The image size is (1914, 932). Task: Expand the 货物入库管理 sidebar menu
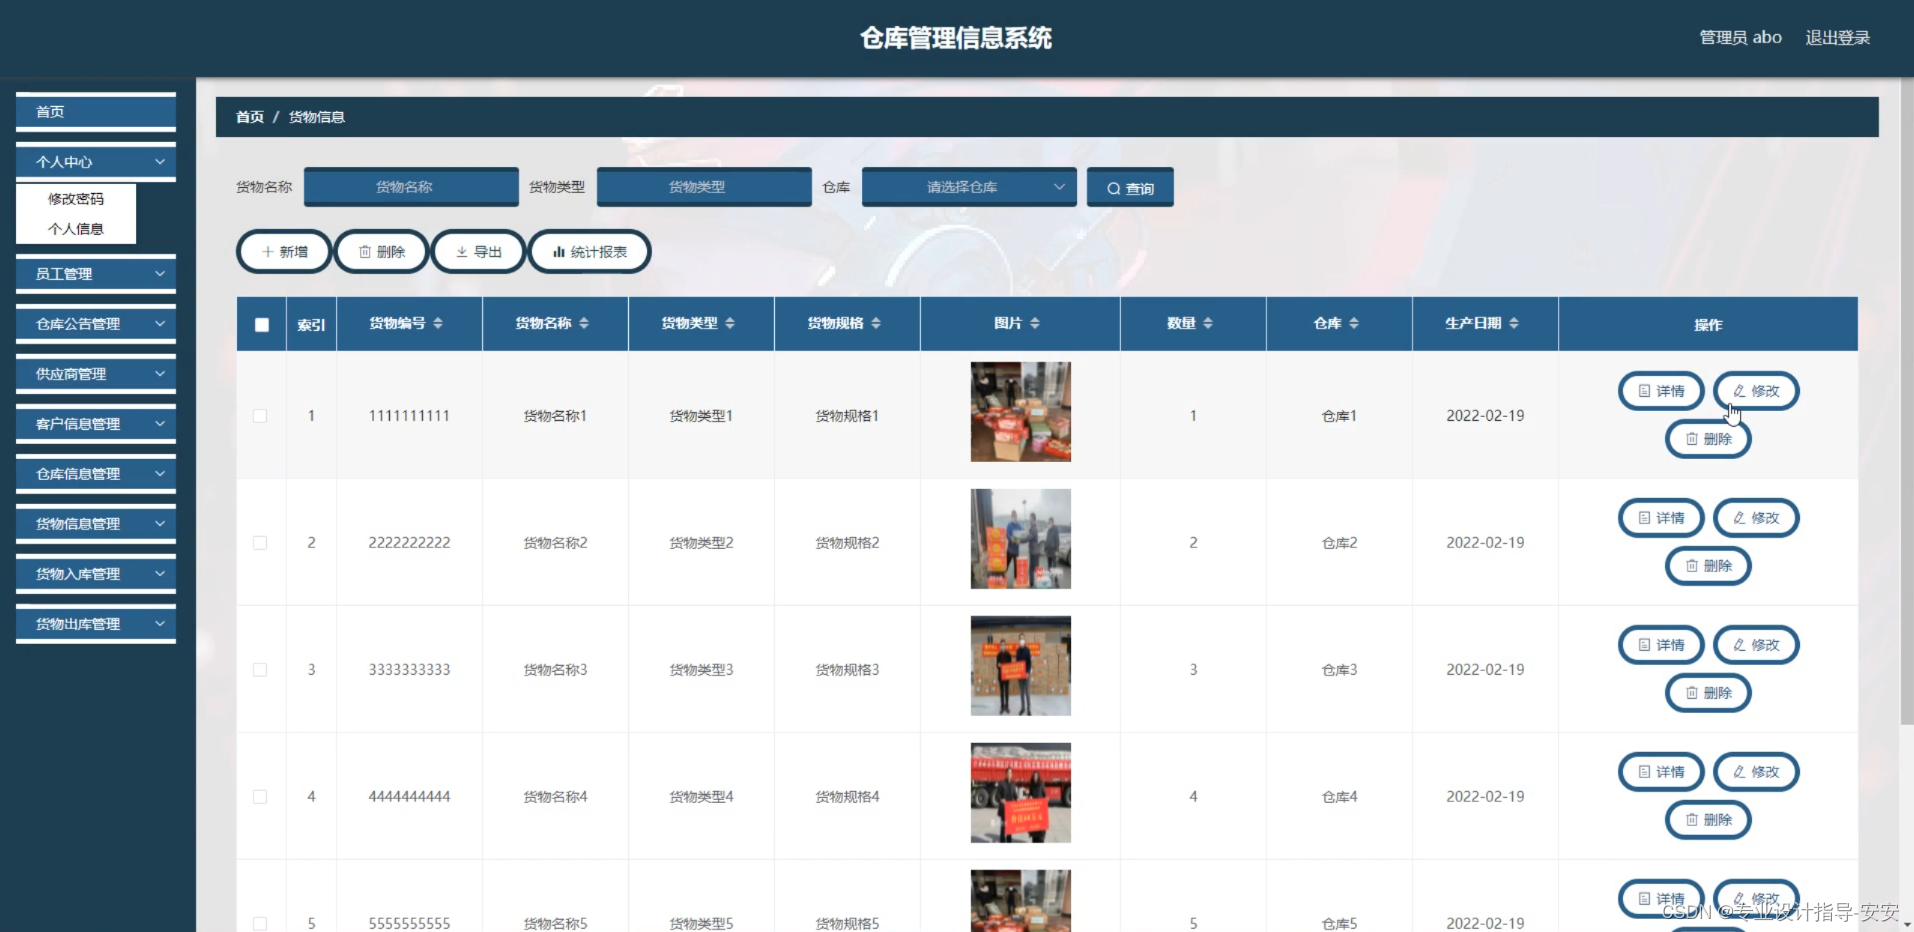point(96,574)
